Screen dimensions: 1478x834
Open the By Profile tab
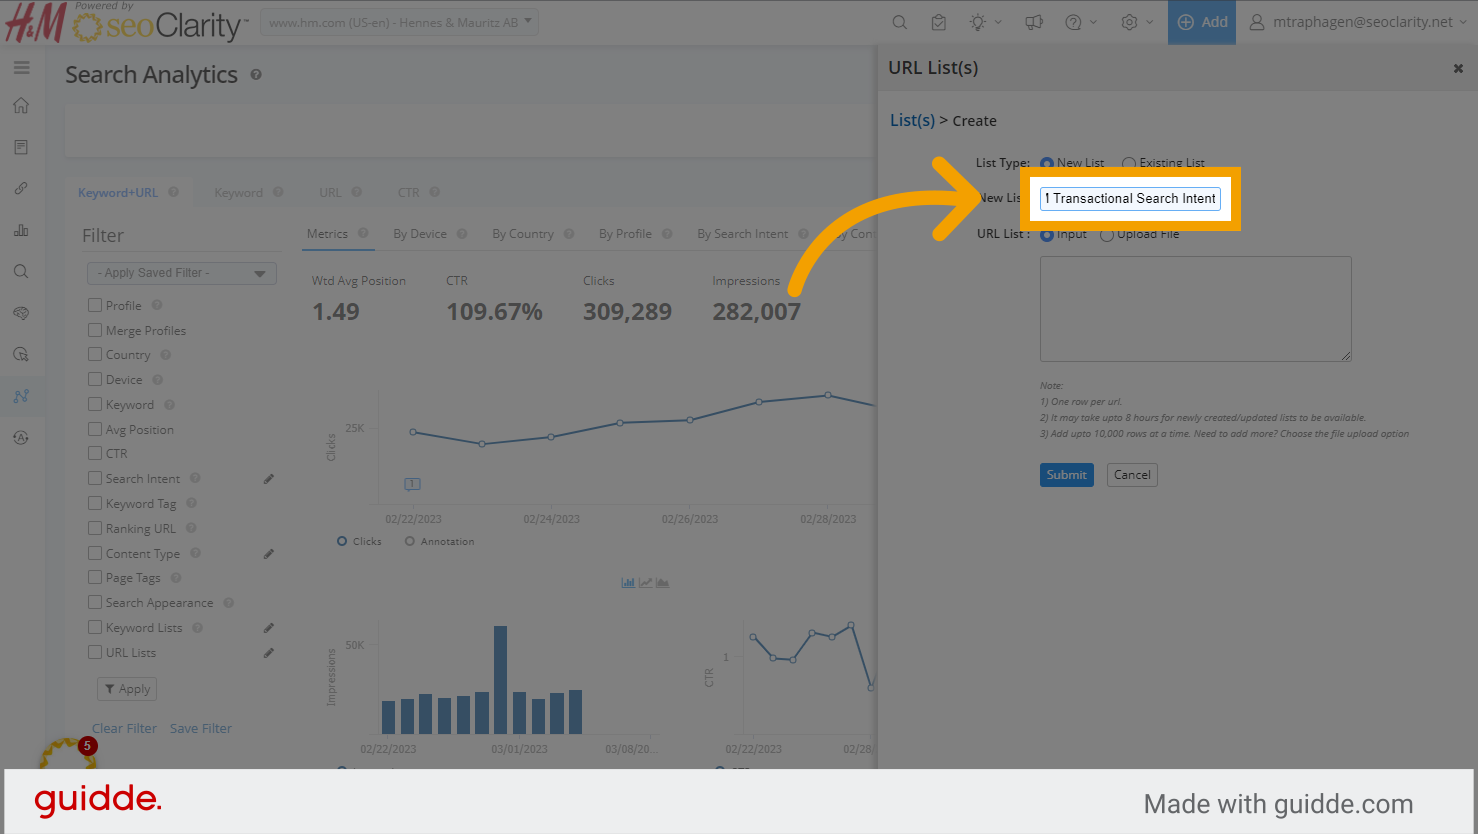[x=625, y=234]
